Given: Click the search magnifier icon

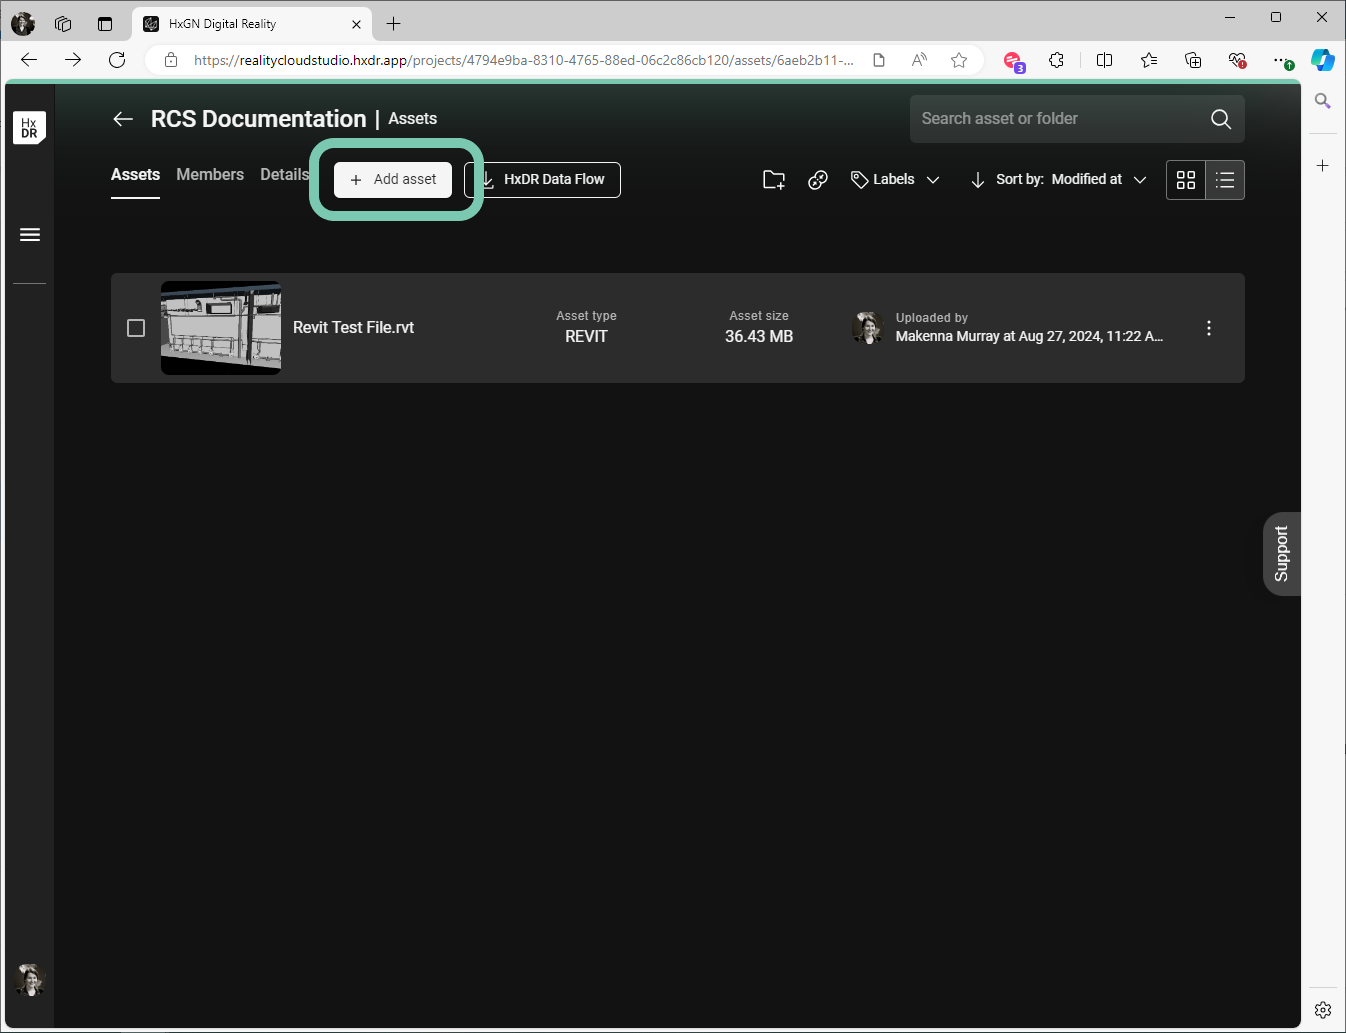Looking at the screenshot, I should click(x=1220, y=119).
